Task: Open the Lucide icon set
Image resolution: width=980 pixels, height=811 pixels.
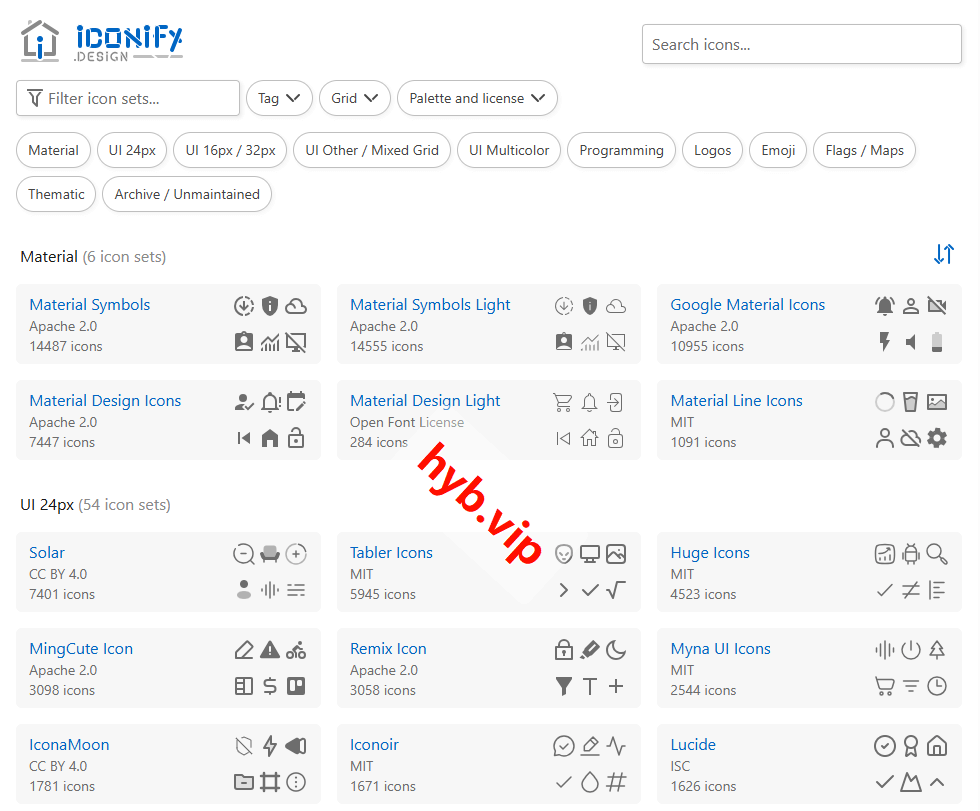Action: pos(693,744)
